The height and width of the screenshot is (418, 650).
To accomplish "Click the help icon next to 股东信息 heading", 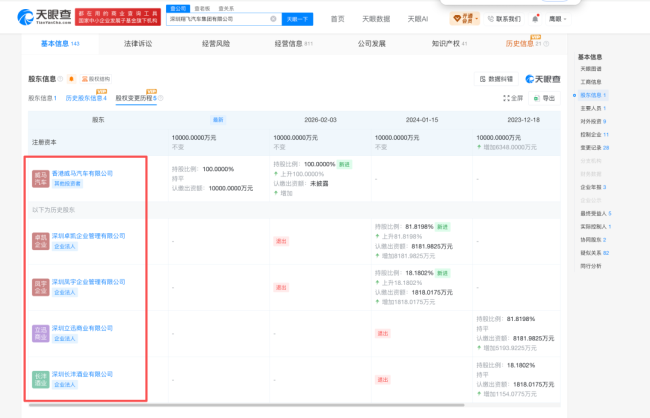I will click(60, 79).
